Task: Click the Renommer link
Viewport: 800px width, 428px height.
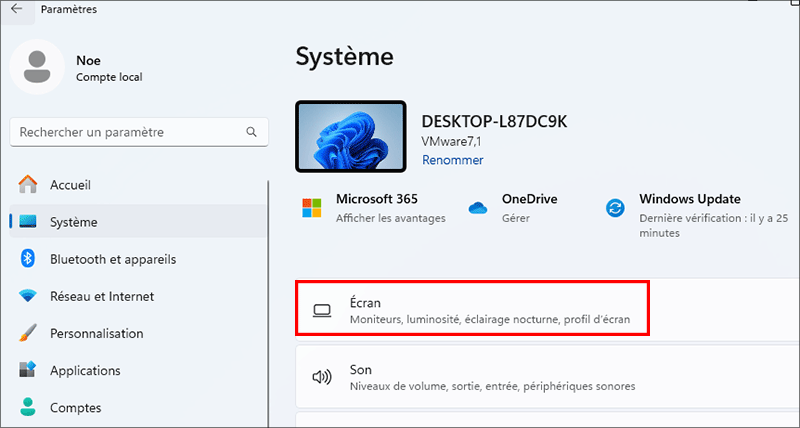Action: (x=452, y=160)
